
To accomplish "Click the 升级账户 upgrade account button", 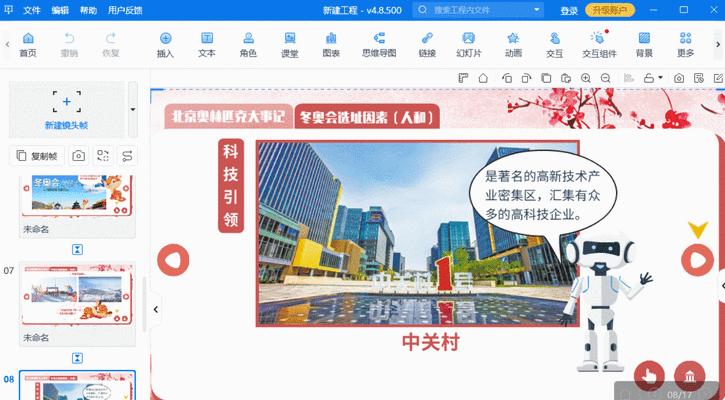I will (x=610, y=10).
